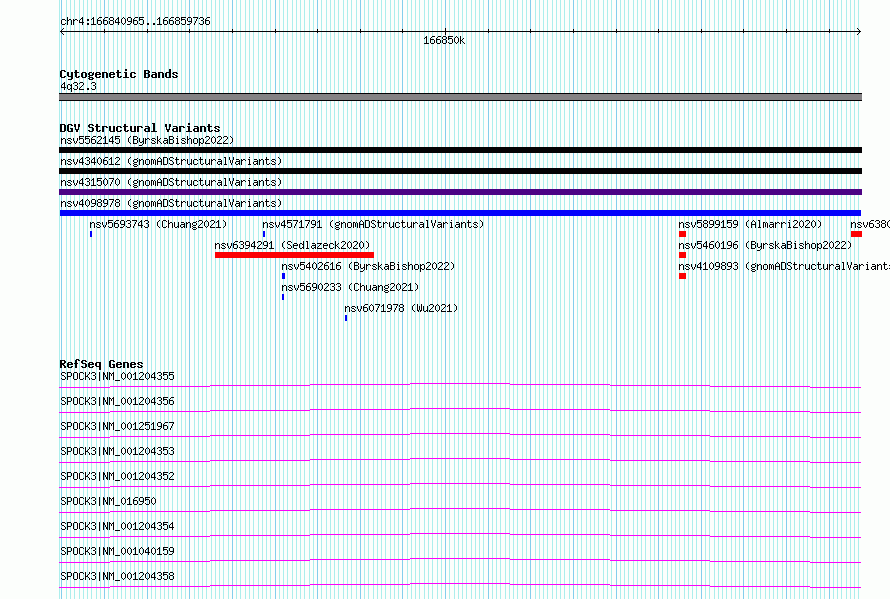Click the small blue marker under nsv5402616
The image size is (890, 599).
click(x=283, y=276)
